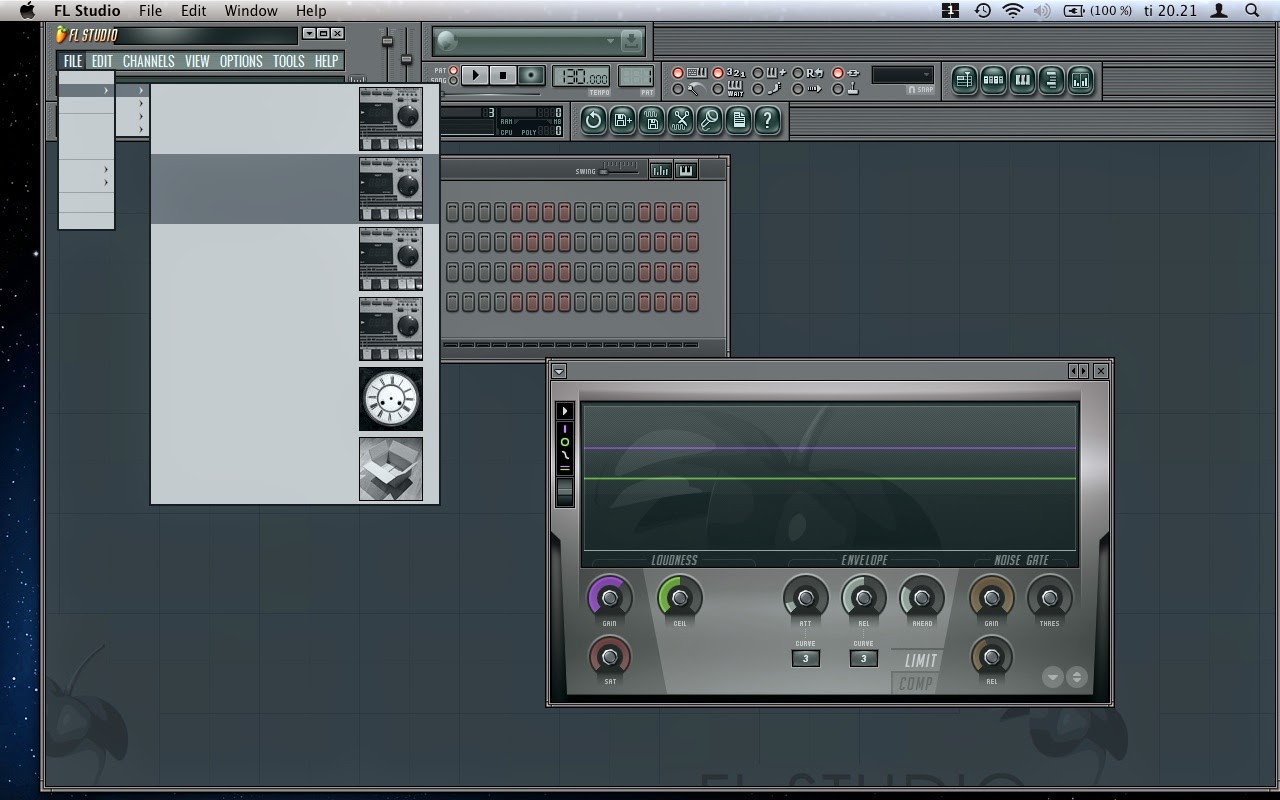Toggle green circle display in limiter
Image resolution: width=1280 pixels, height=800 pixels.
click(x=565, y=442)
